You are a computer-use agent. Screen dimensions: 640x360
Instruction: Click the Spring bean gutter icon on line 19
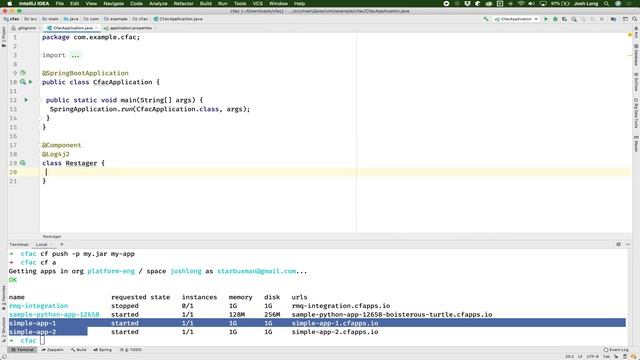(x=23, y=163)
